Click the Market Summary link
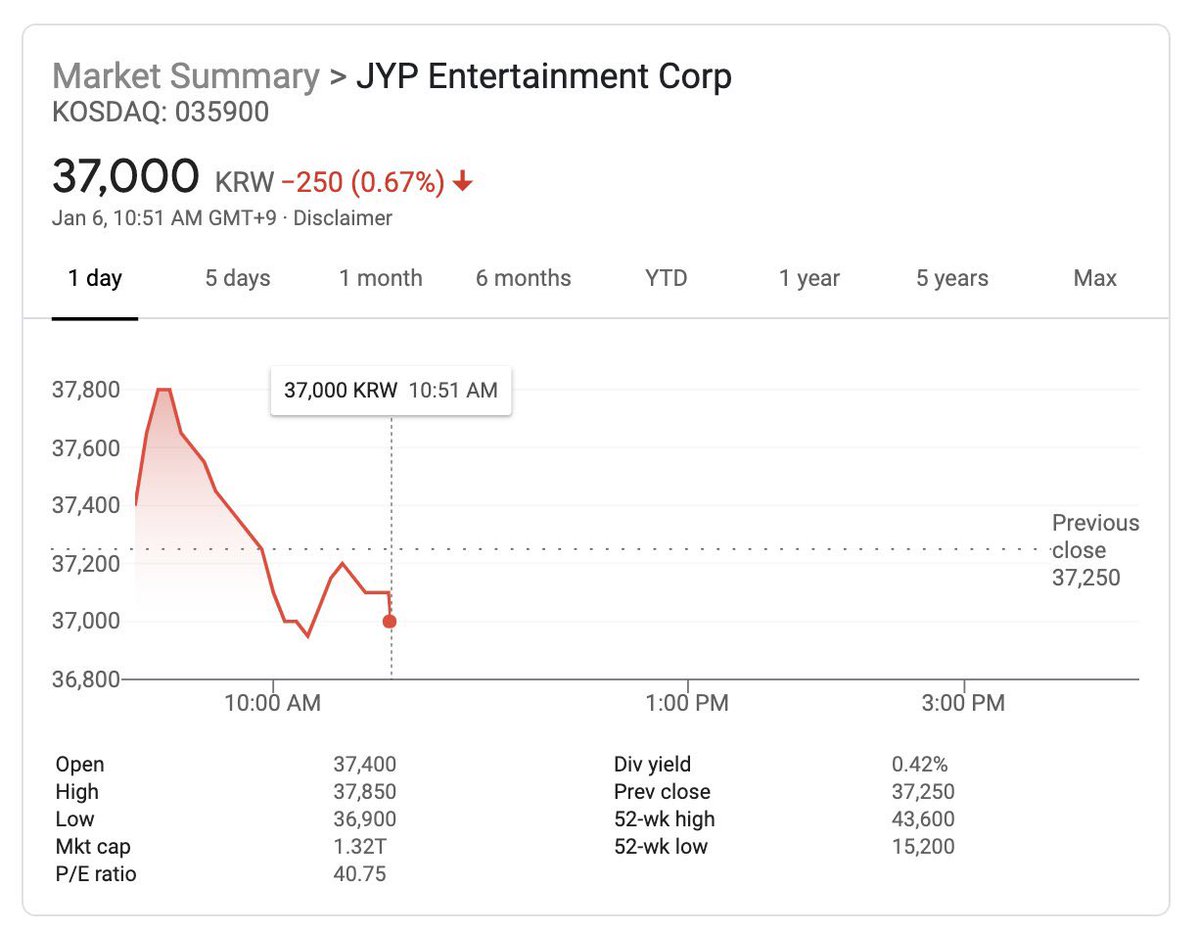 [186, 76]
